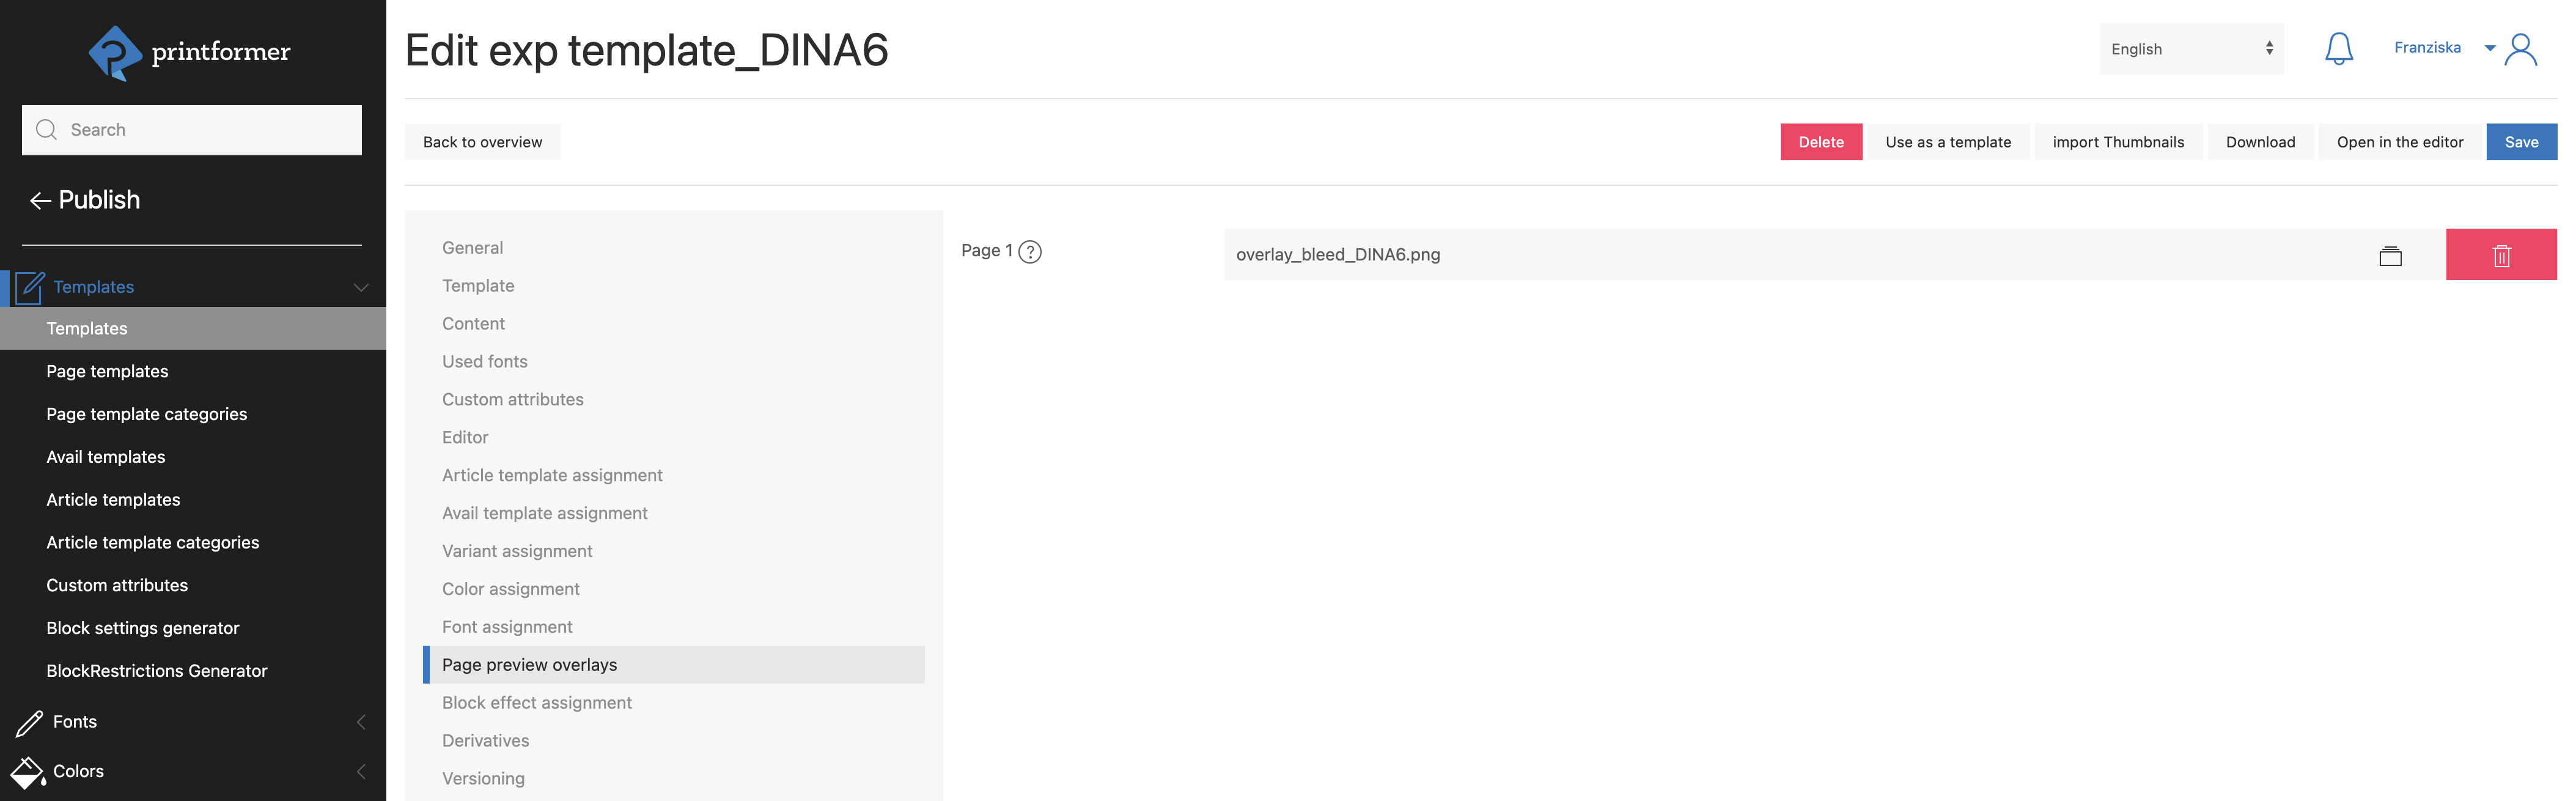Open media browser icon for overlay file
Viewport: 2576px width, 801px height.
tap(2390, 256)
